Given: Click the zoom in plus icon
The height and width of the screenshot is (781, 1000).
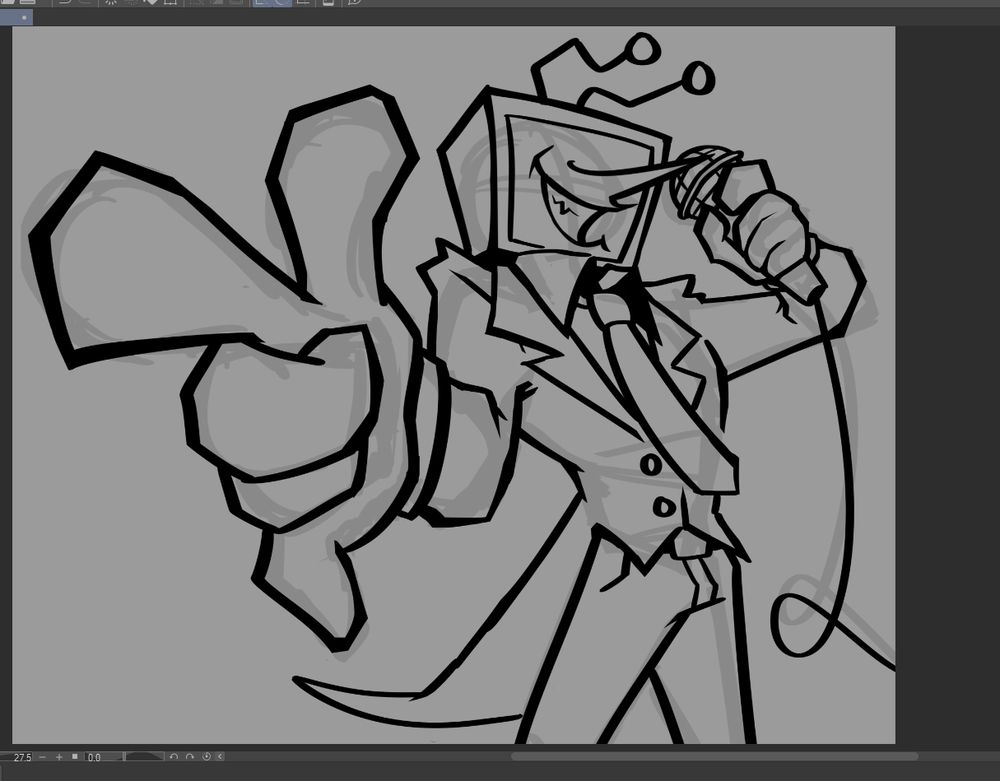Looking at the screenshot, I should point(59,757).
